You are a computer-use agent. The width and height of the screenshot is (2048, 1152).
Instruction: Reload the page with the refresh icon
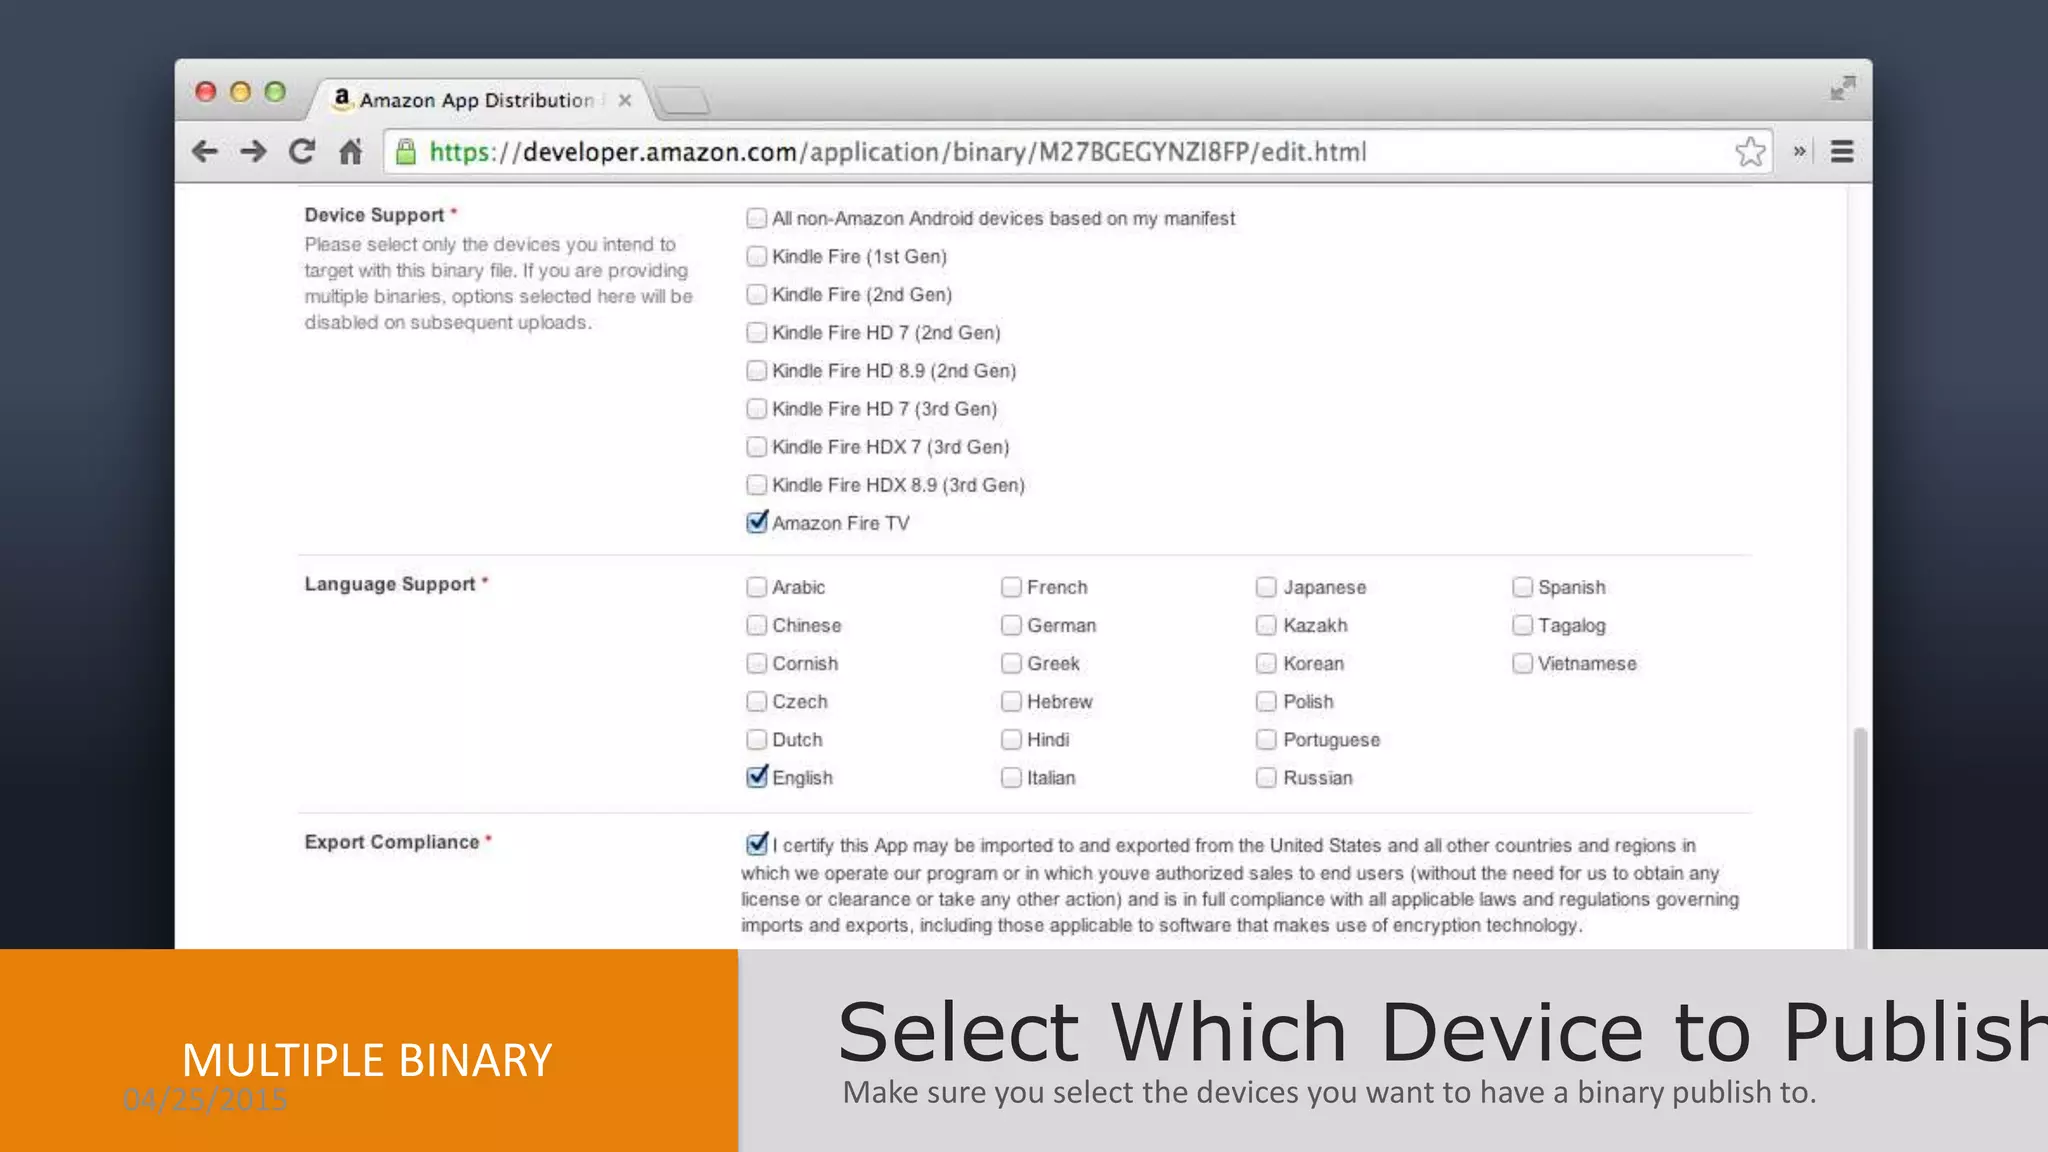302,151
